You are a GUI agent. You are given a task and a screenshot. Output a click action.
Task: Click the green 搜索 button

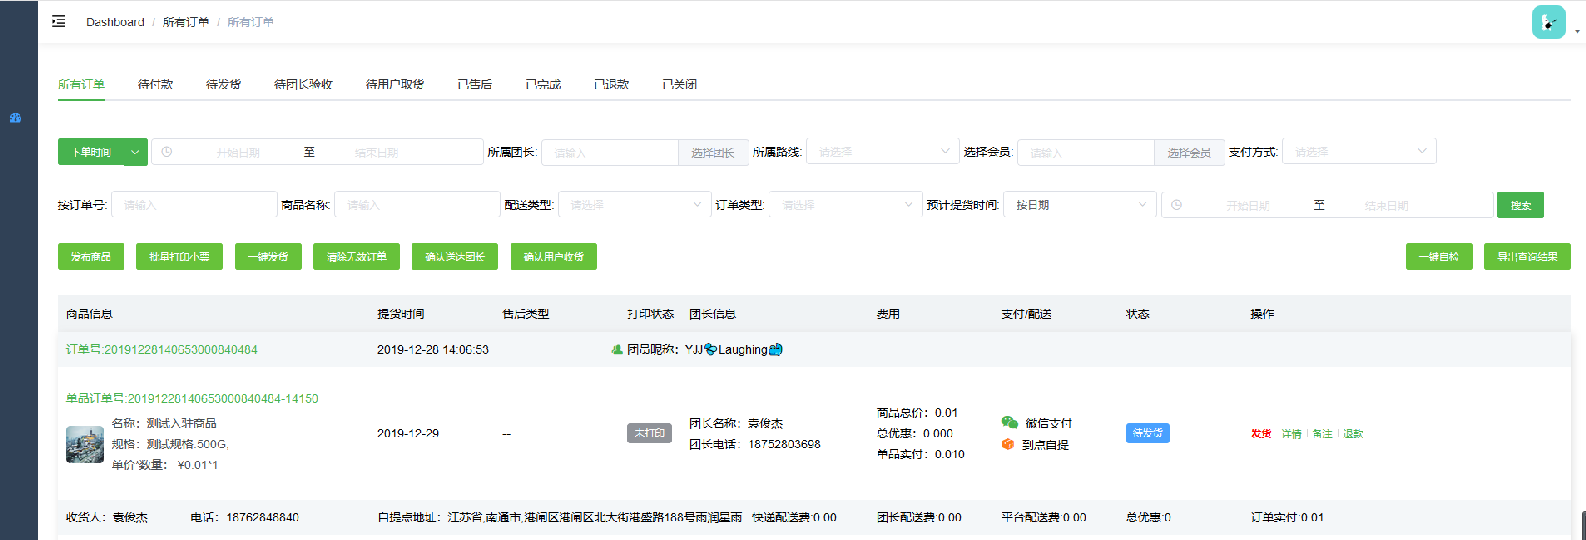1520,205
